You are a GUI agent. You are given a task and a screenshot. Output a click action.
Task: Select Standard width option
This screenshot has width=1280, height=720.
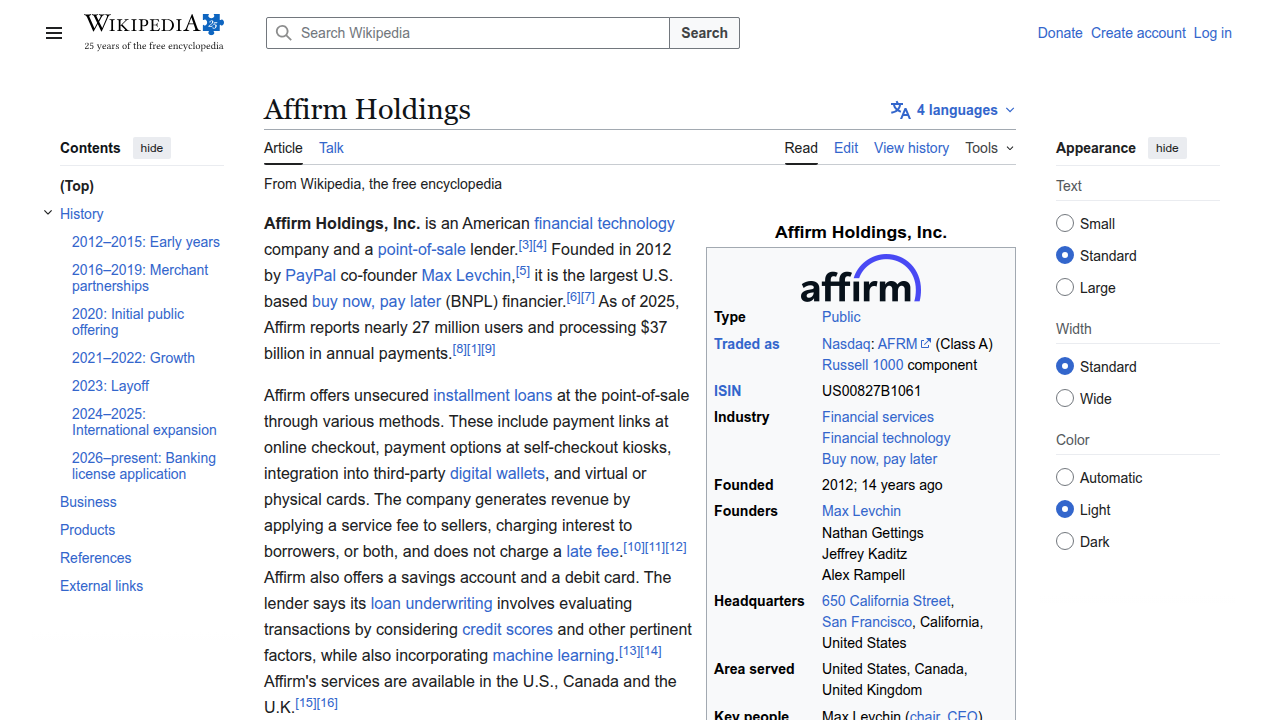point(1065,366)
